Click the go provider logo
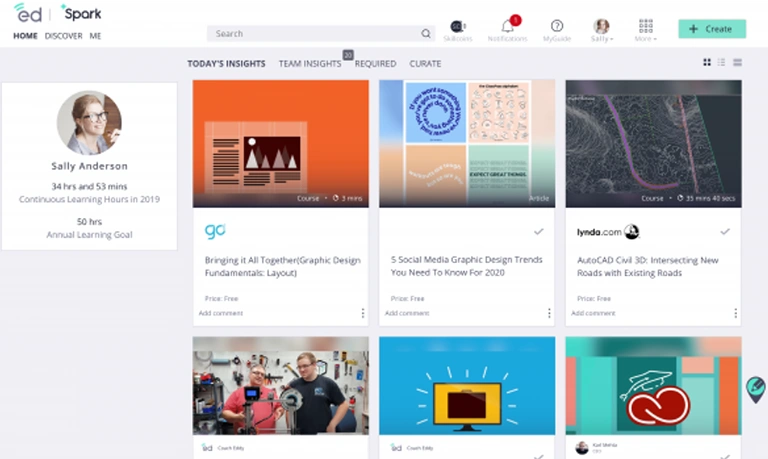The height and width of the screenshot is (459, 768). point(215,231)
